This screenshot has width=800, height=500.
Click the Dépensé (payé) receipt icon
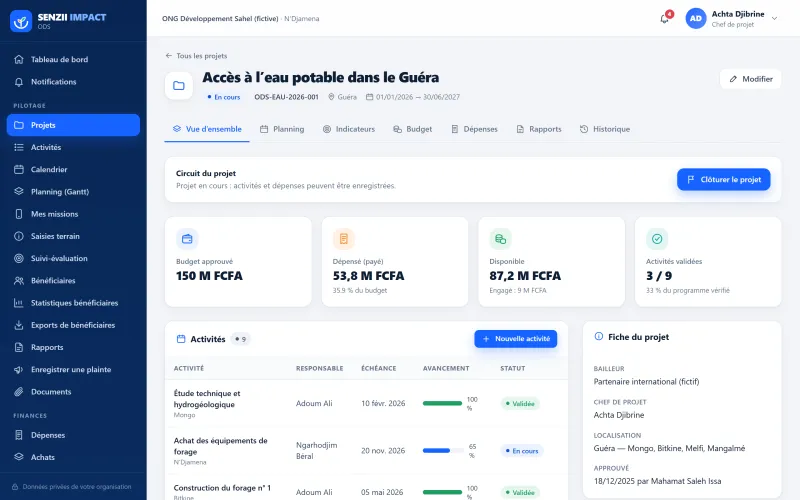344,239
